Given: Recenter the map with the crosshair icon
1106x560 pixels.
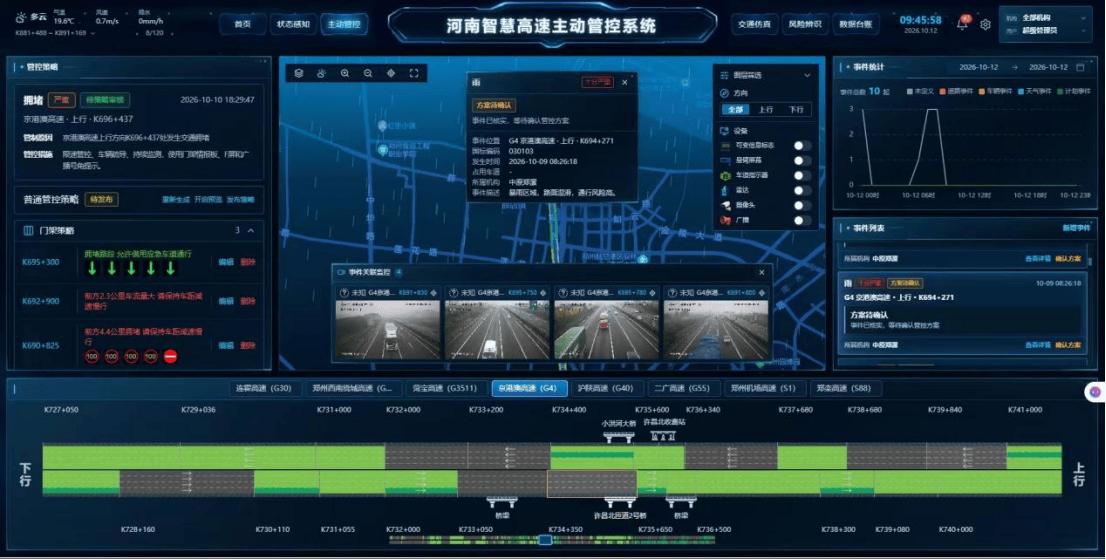Looking at the screenshot, I should (391, 73).
